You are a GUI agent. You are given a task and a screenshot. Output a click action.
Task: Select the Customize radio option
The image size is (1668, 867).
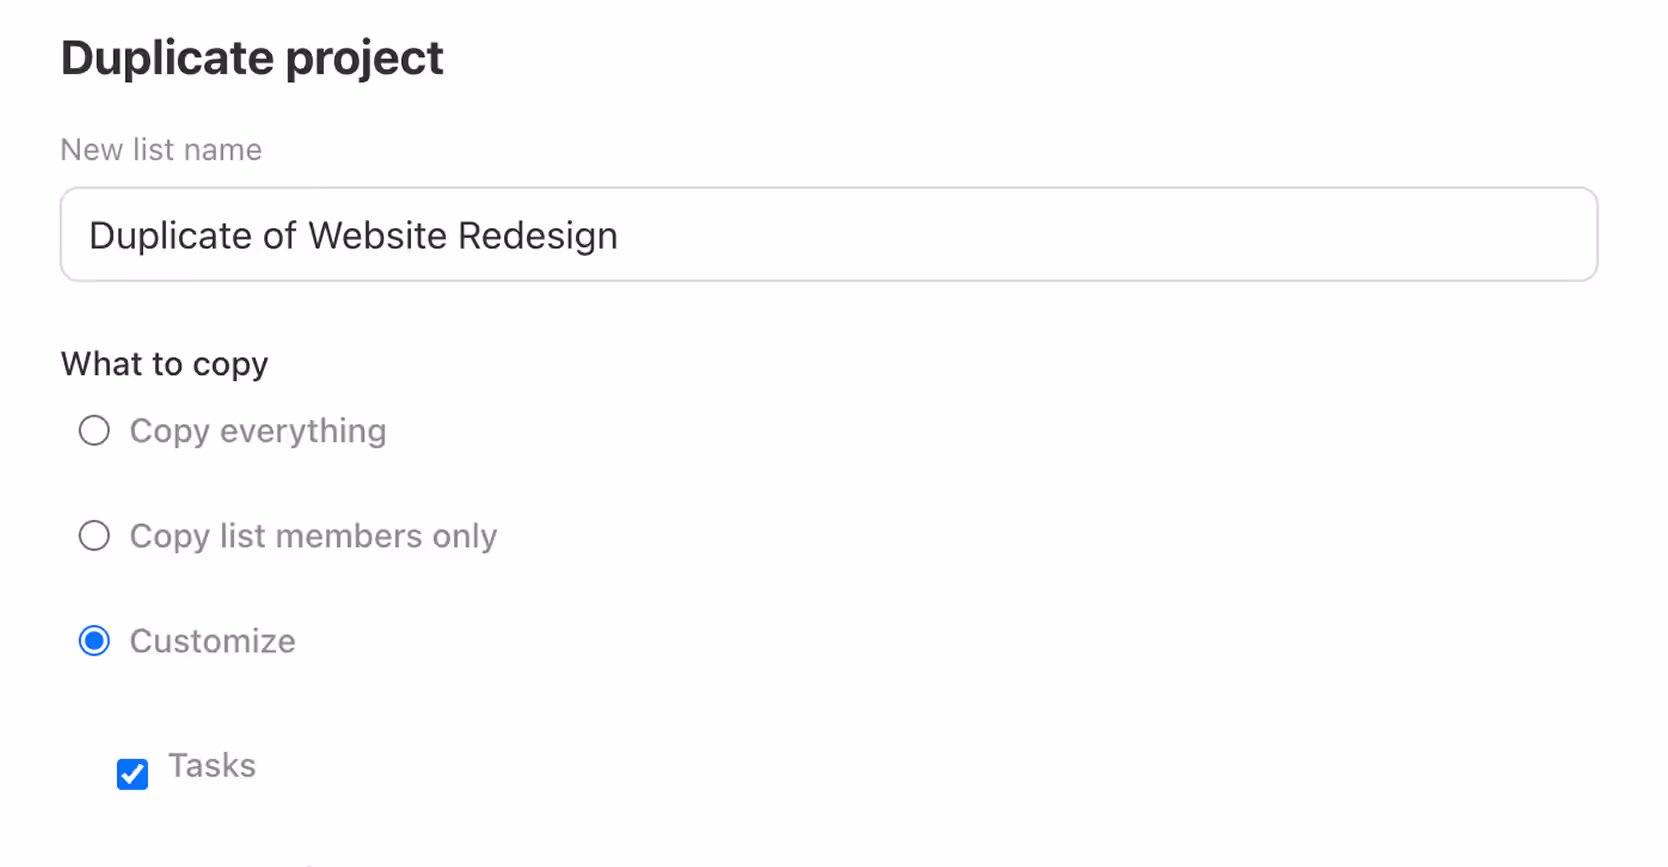pos(94,641)
